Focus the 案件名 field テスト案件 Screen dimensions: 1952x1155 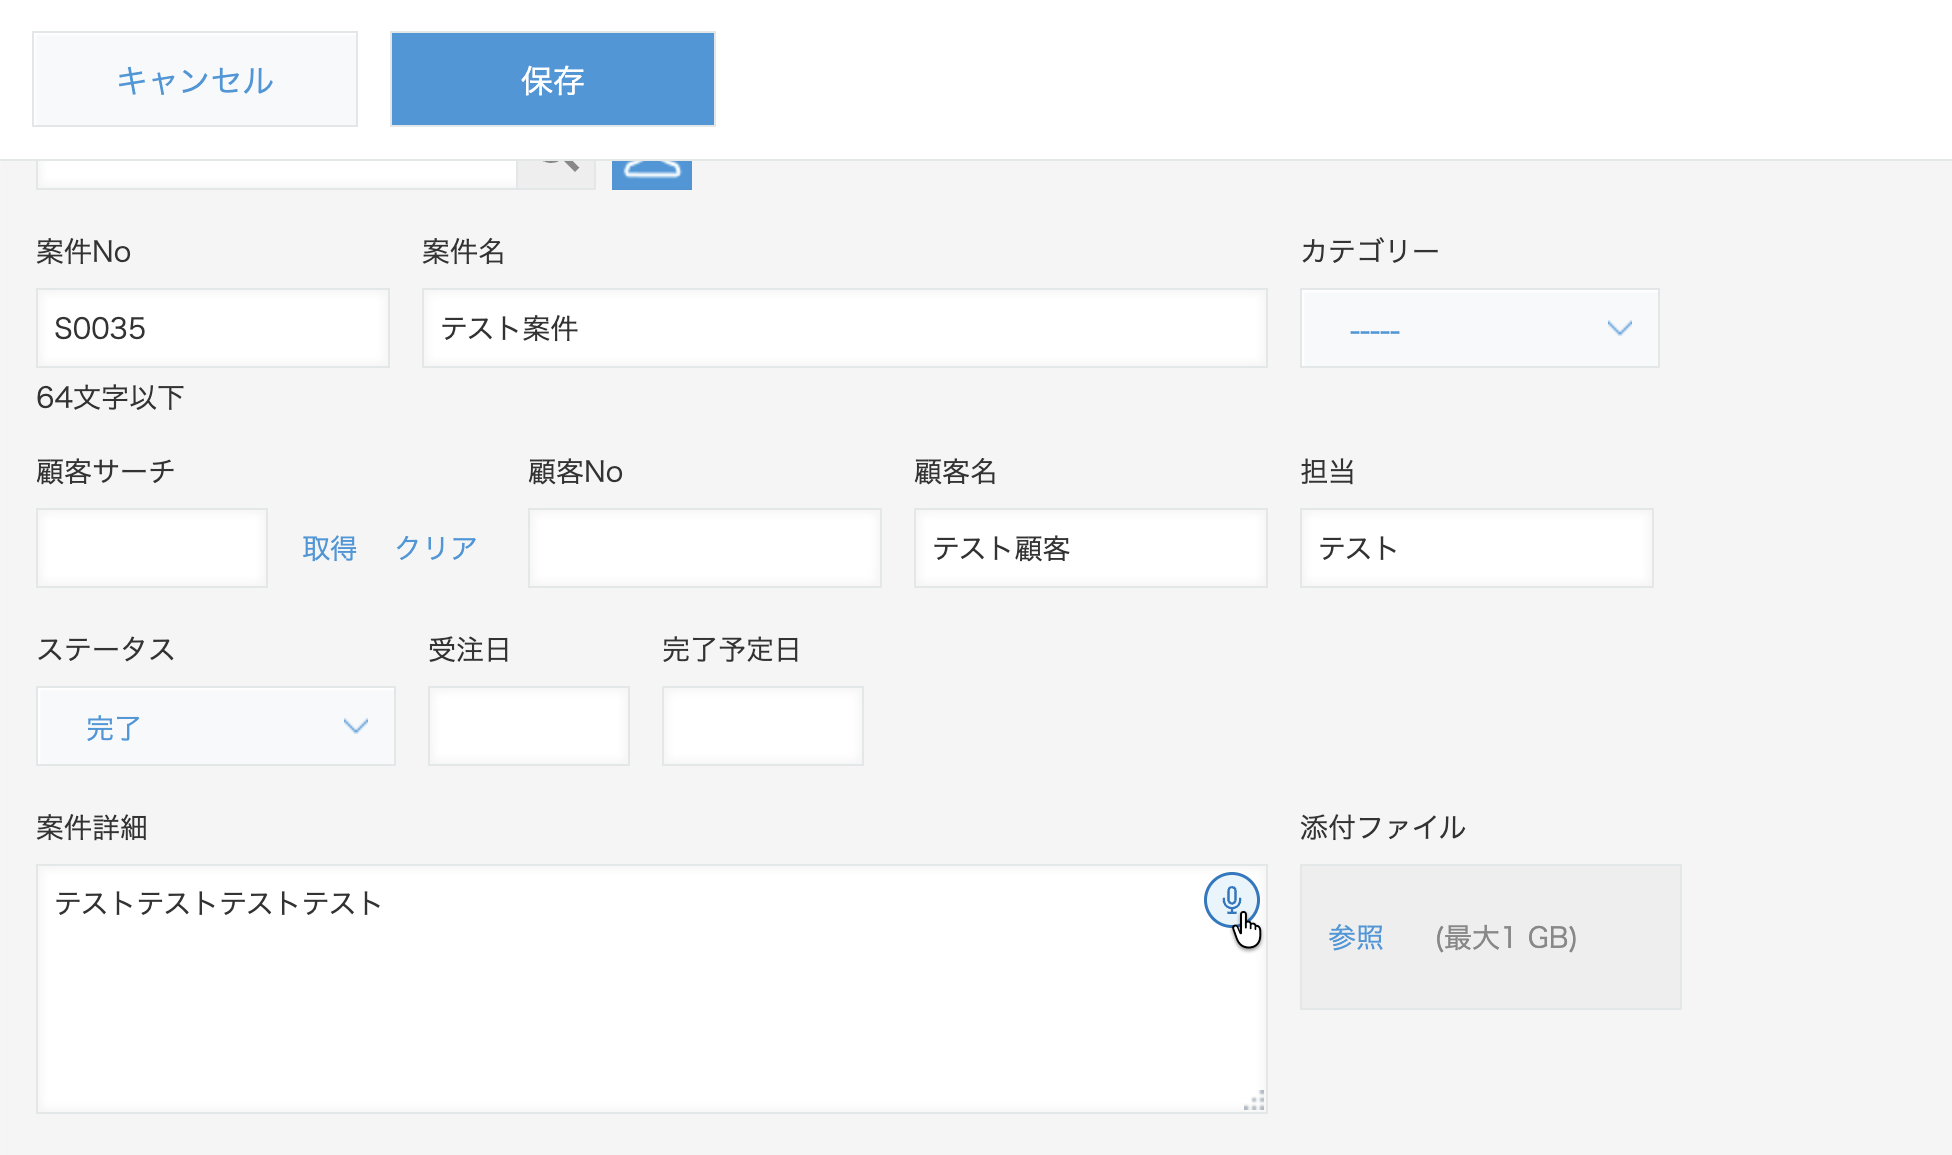845,328
